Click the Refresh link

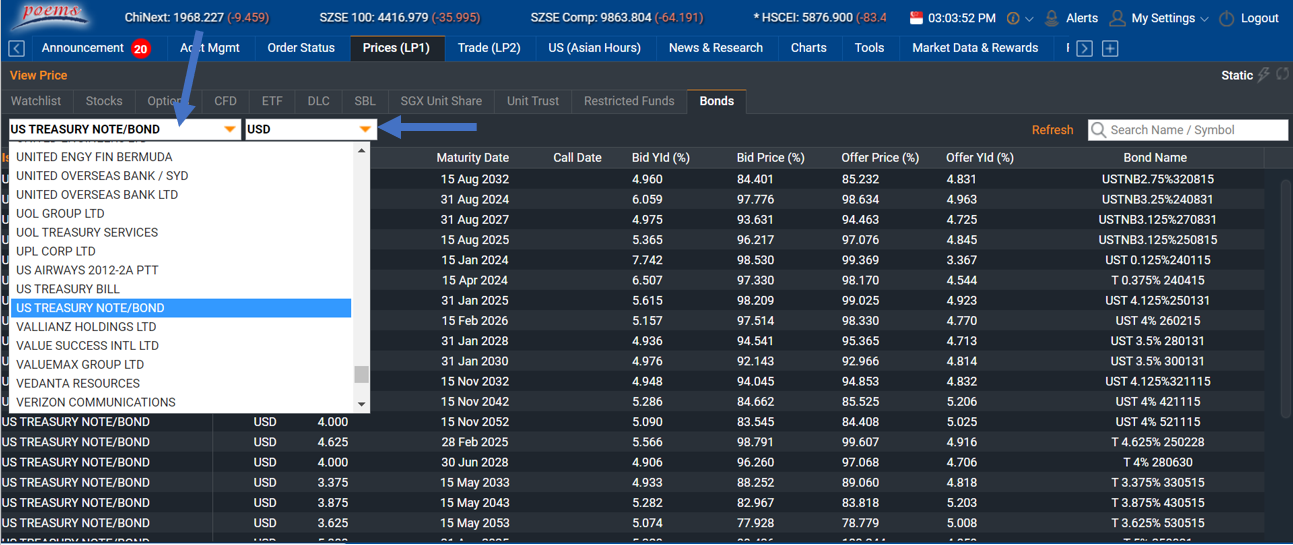click(x=1052, y=130)
